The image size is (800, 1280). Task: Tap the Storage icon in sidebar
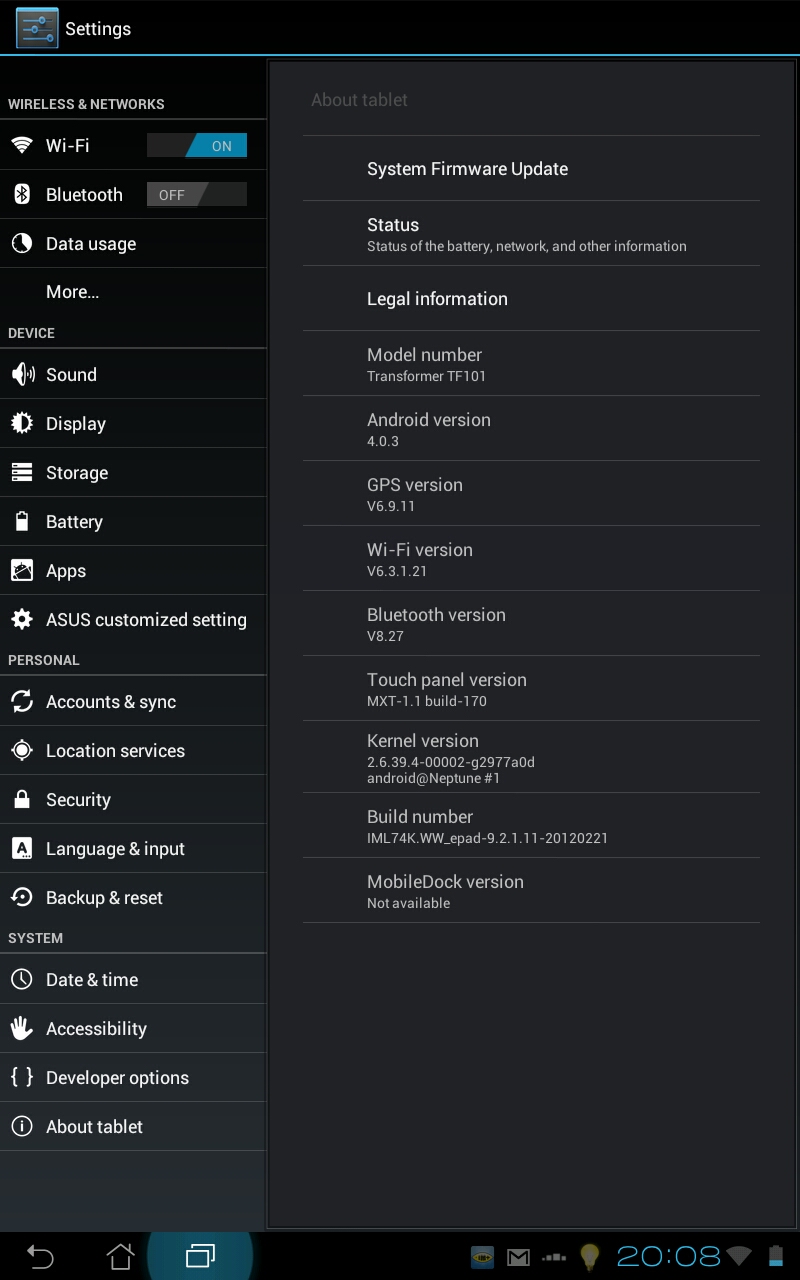click(x=22, y=472)
